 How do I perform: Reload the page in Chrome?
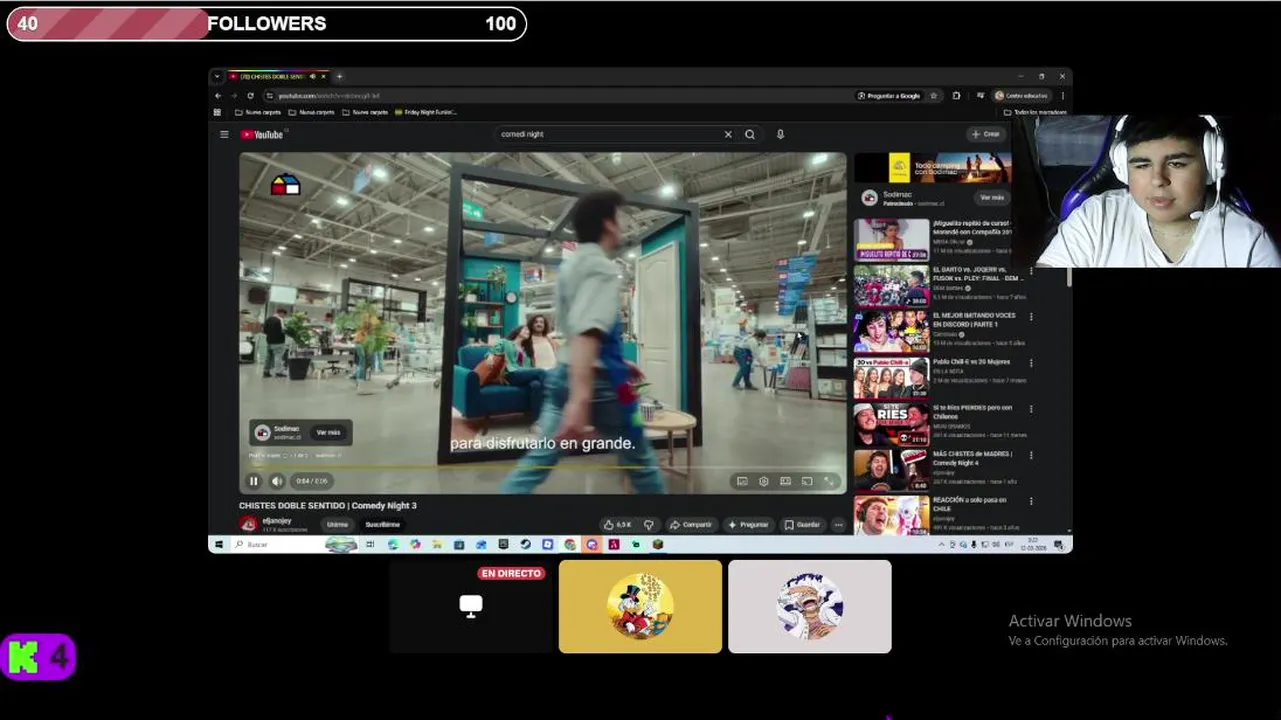point(250,96)
